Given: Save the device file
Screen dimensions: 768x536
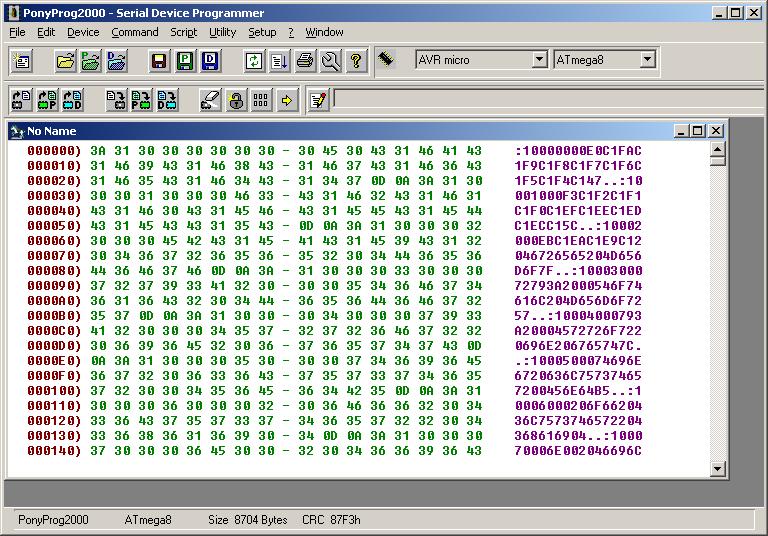Looking at the screenshot, I should coord(159,61).
